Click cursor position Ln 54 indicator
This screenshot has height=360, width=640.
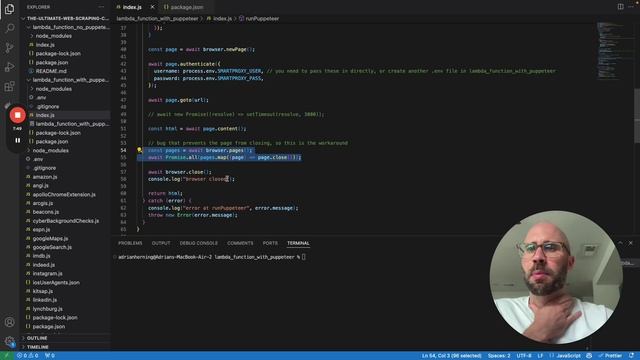(x=451, y=356)
